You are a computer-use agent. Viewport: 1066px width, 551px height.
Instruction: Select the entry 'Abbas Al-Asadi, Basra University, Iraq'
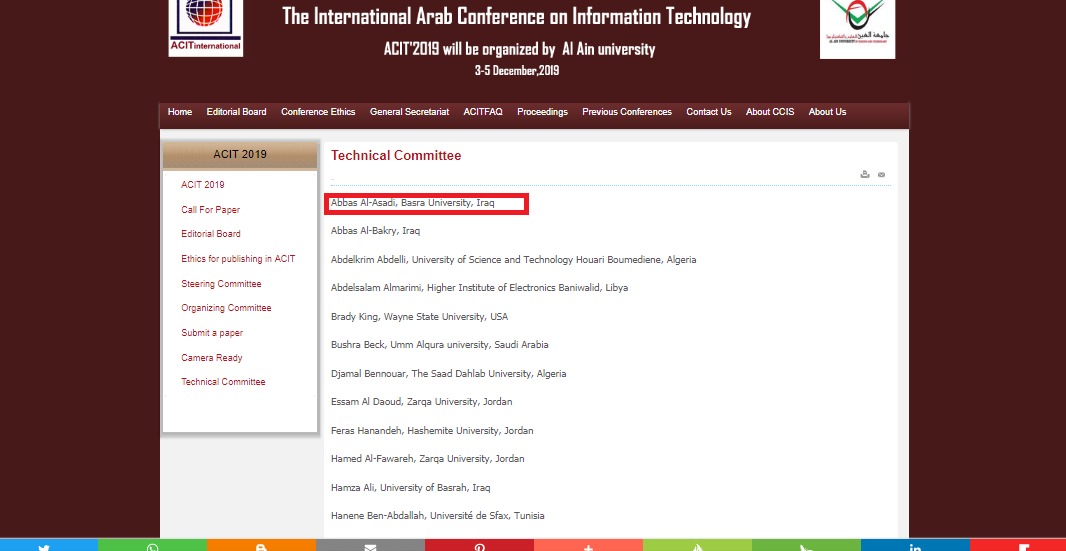413,203
